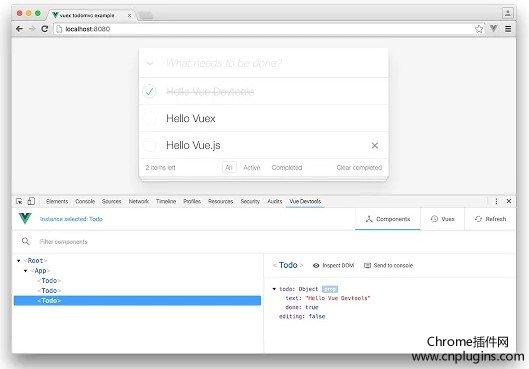
Task: Mark Hello Vuex todo as done
Action: tap(149, 118)
